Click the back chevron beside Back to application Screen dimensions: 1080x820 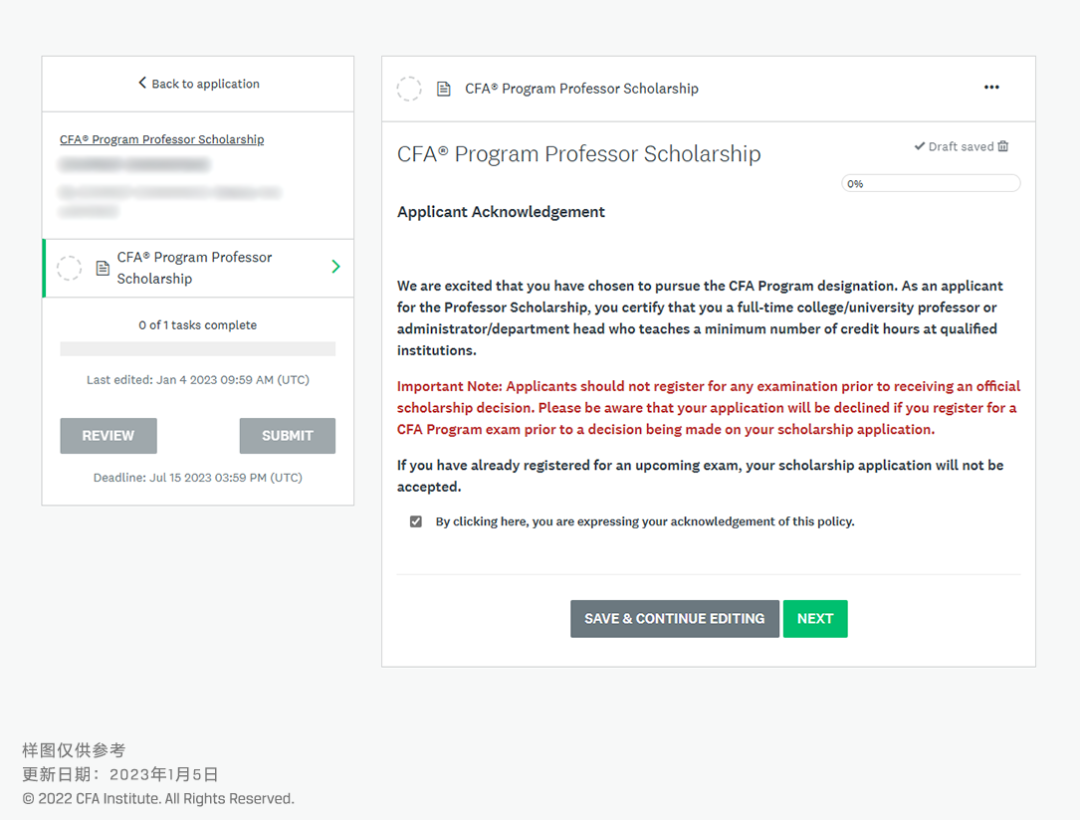point(142,83)
